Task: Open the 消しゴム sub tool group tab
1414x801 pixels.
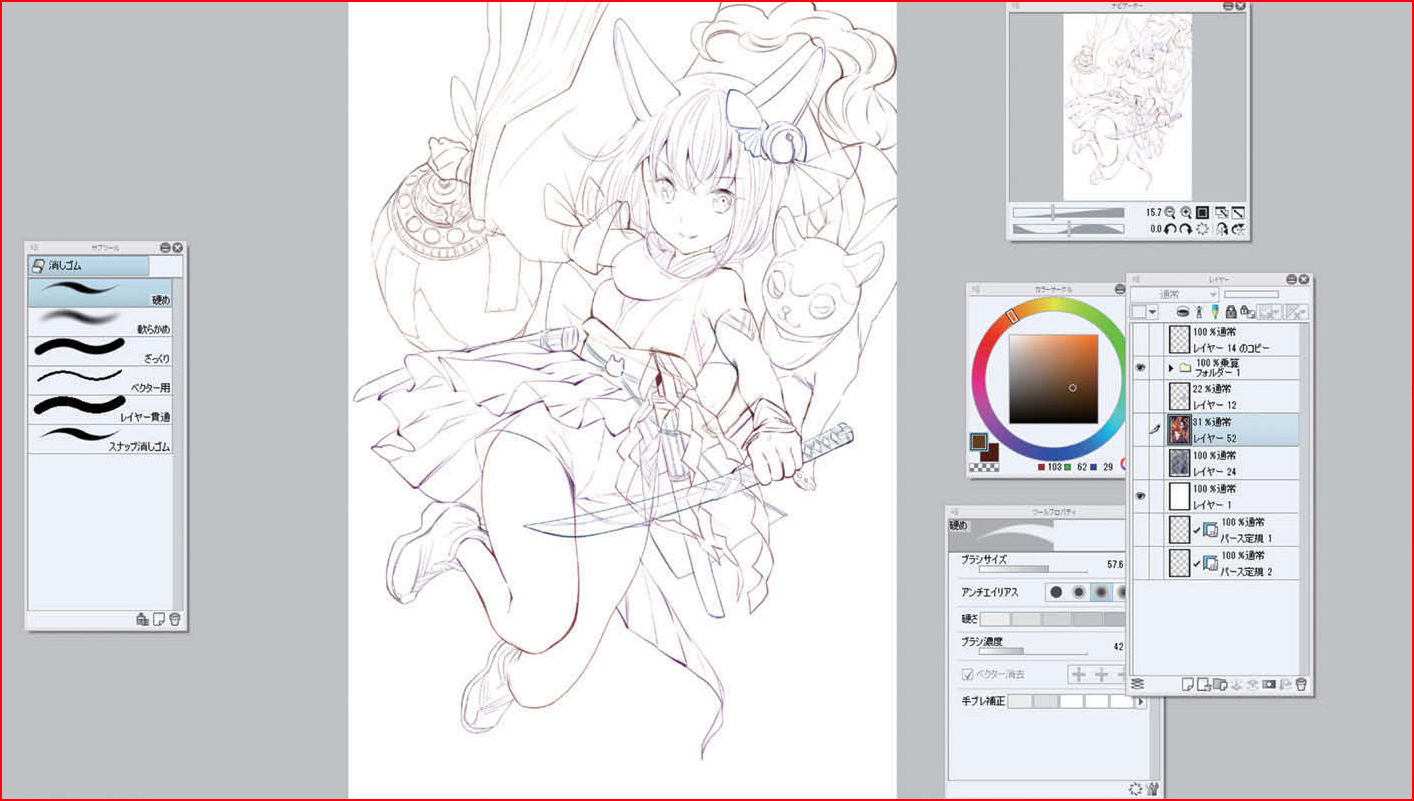Action: pos(88,266)
